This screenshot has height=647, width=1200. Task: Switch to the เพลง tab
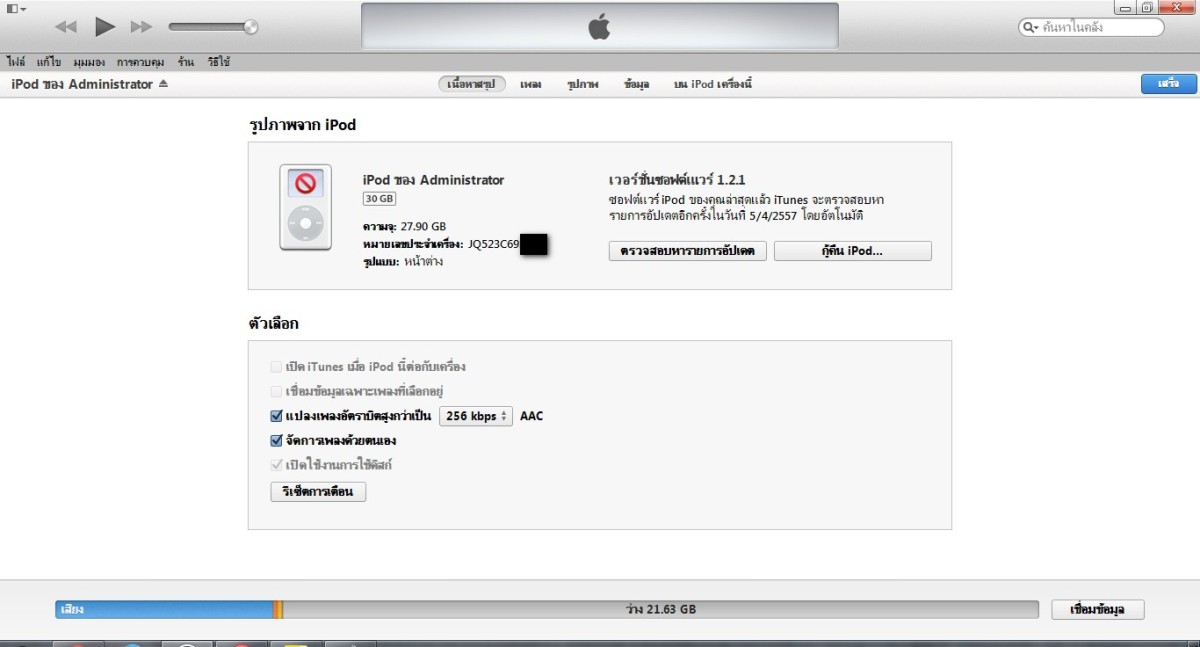pyautogui.click(x=531, y=85)
